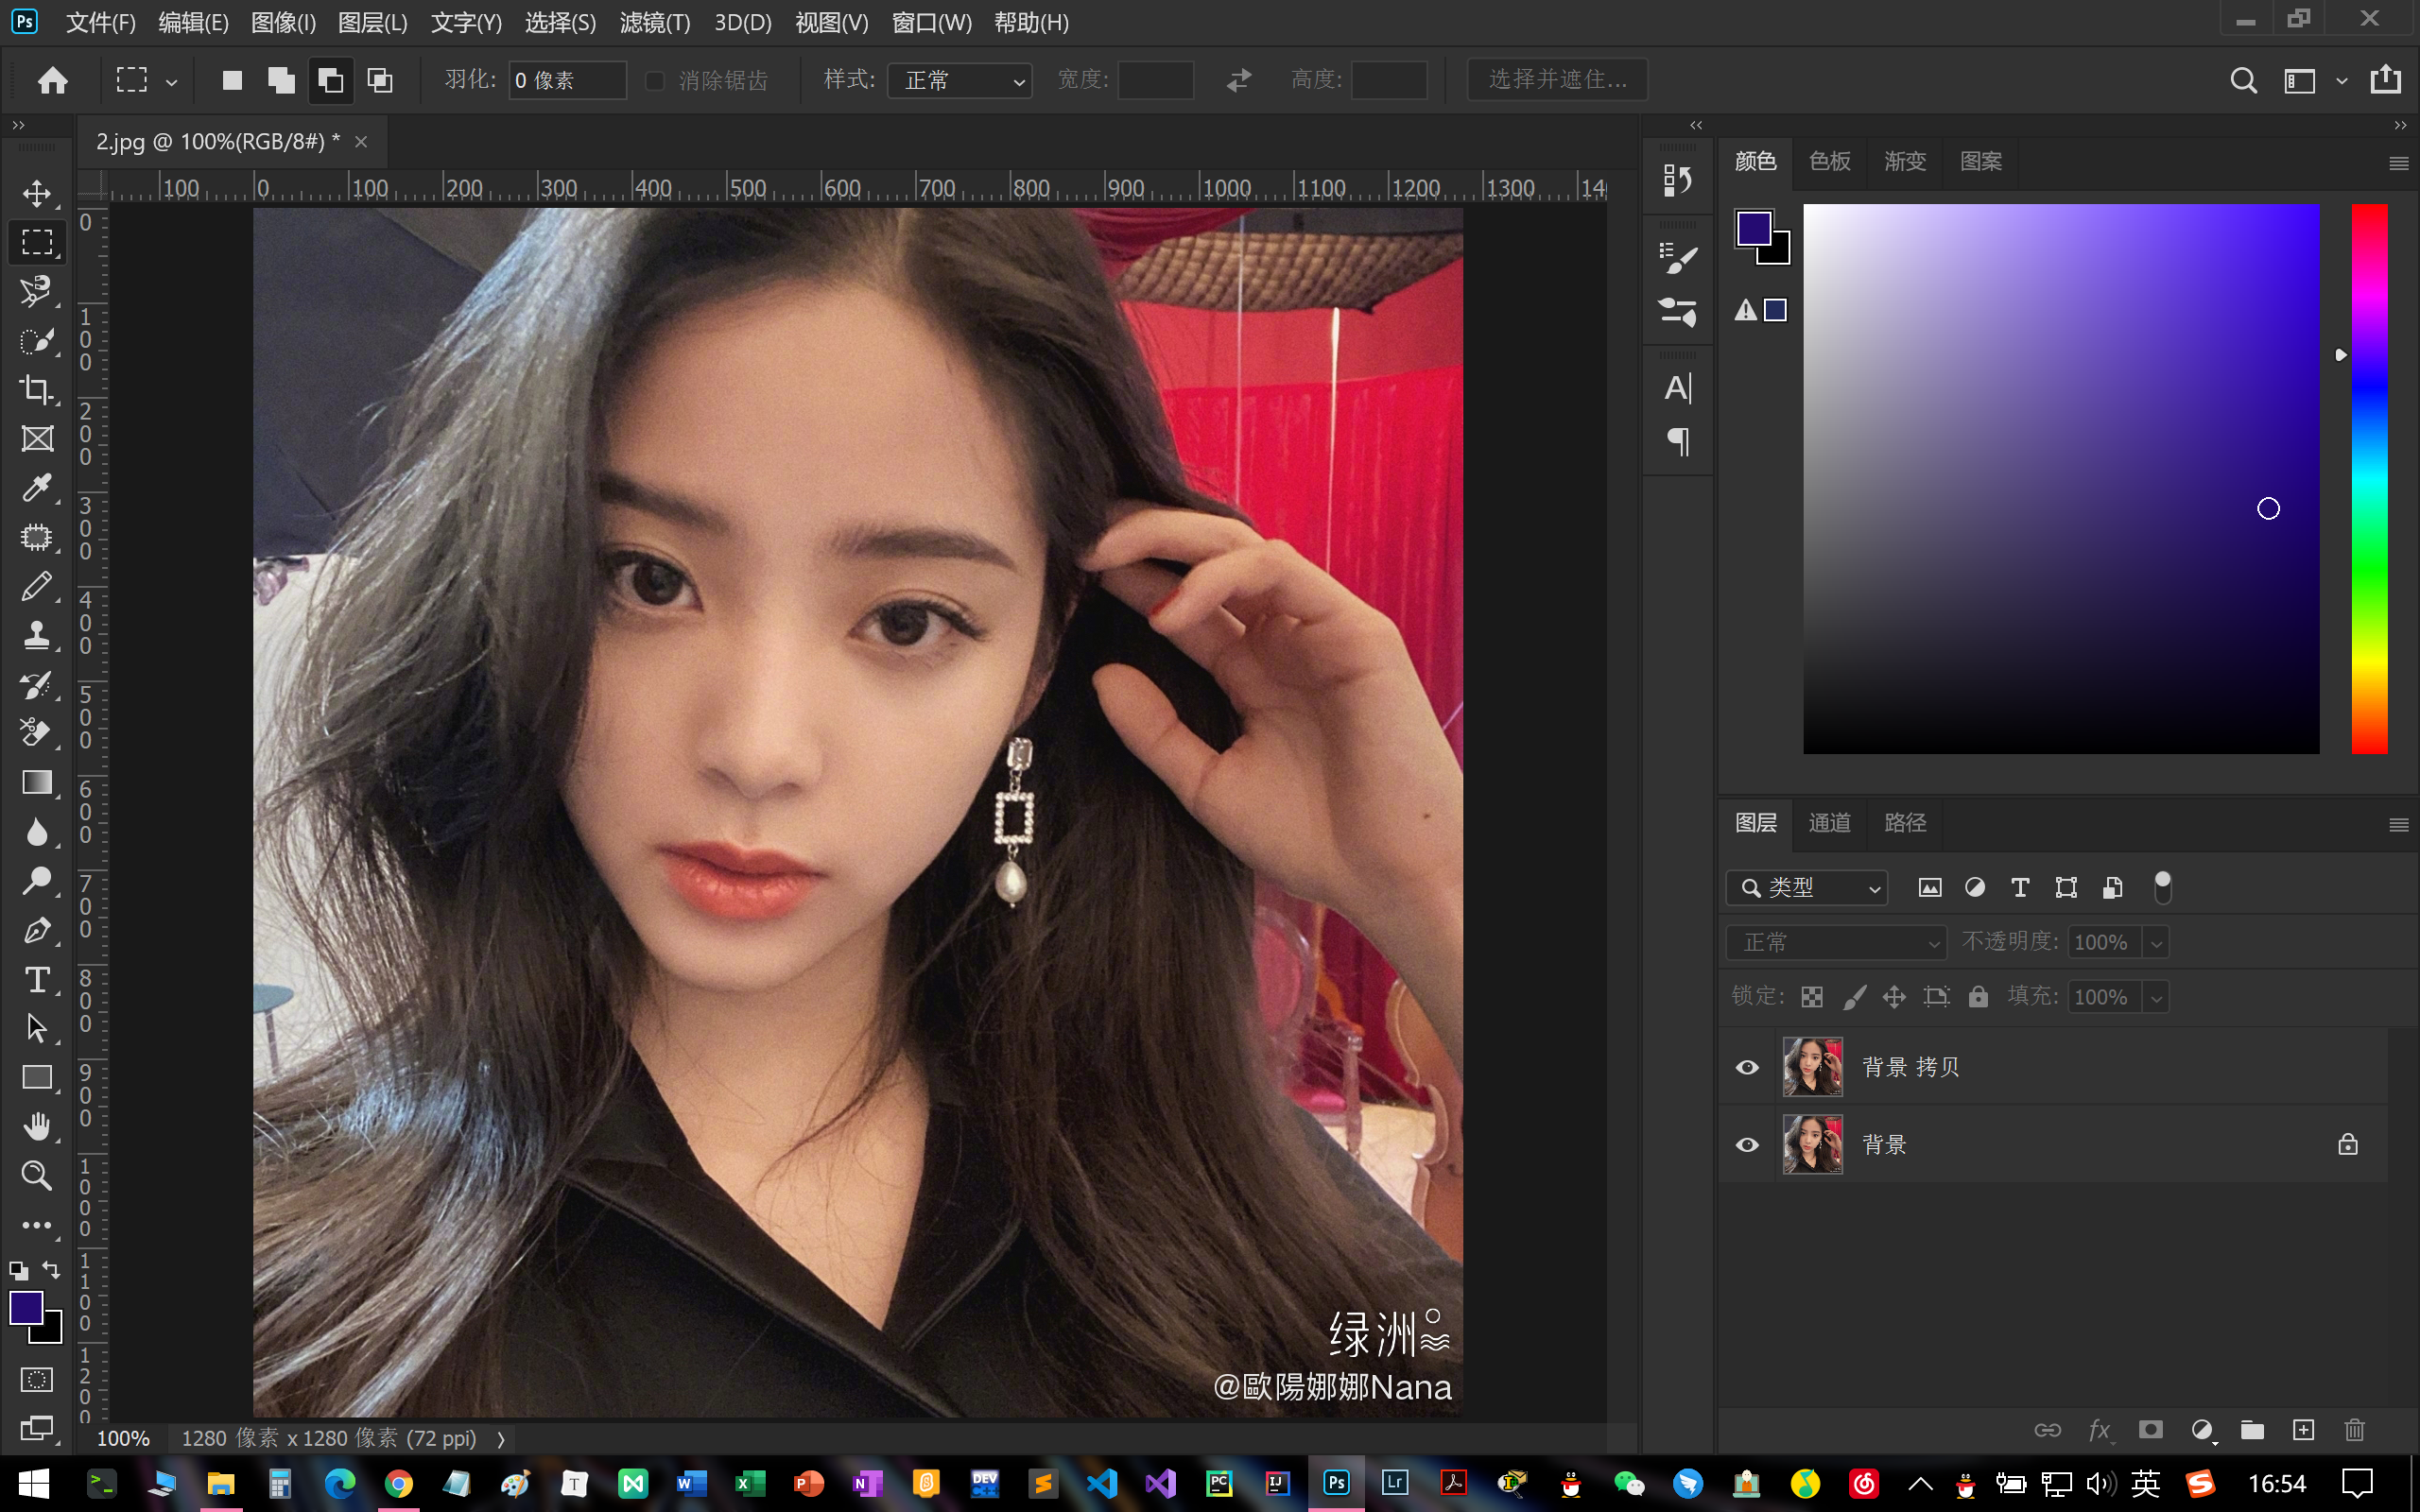Choose New Selection mode
The height and width of the screenshot is (1512, 2420).
pyautogui.click(x=232, y=80)
